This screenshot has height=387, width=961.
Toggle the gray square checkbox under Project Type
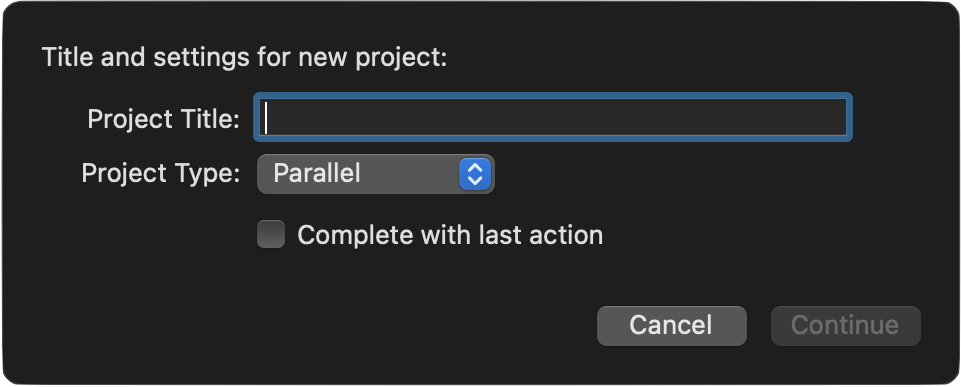coord(271,234)
